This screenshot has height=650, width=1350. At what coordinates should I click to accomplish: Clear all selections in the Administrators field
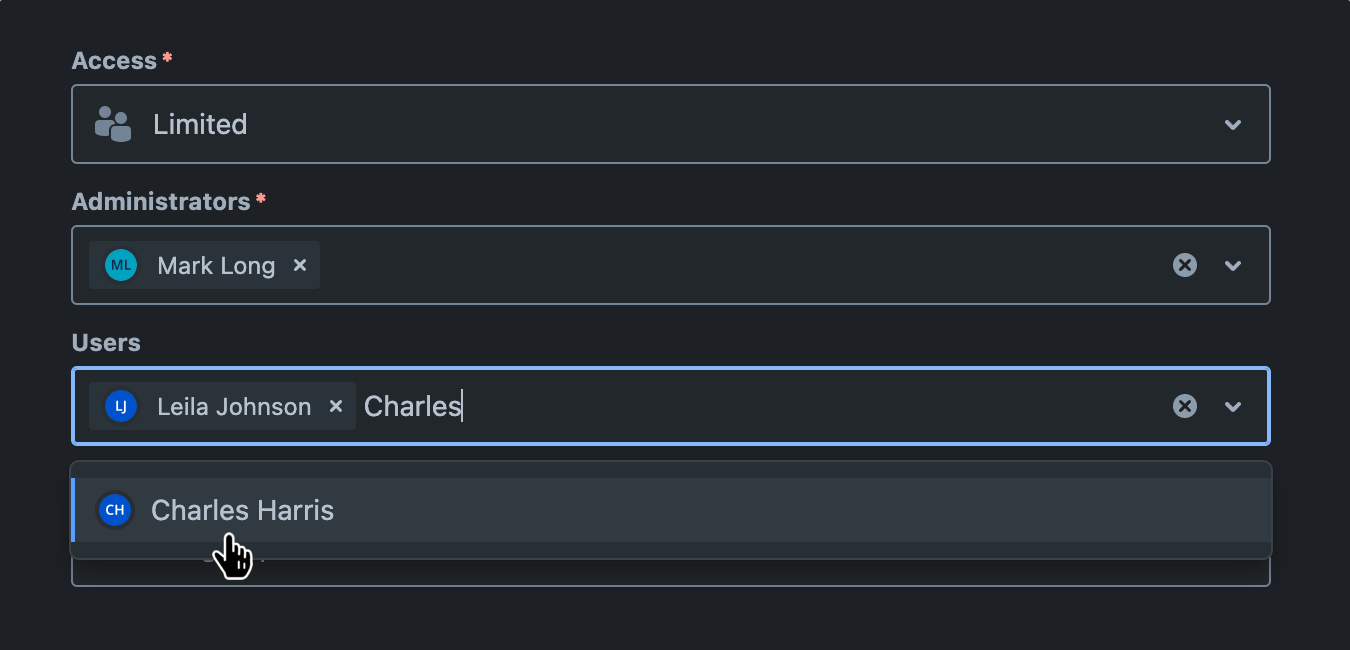pos(1185,265)
